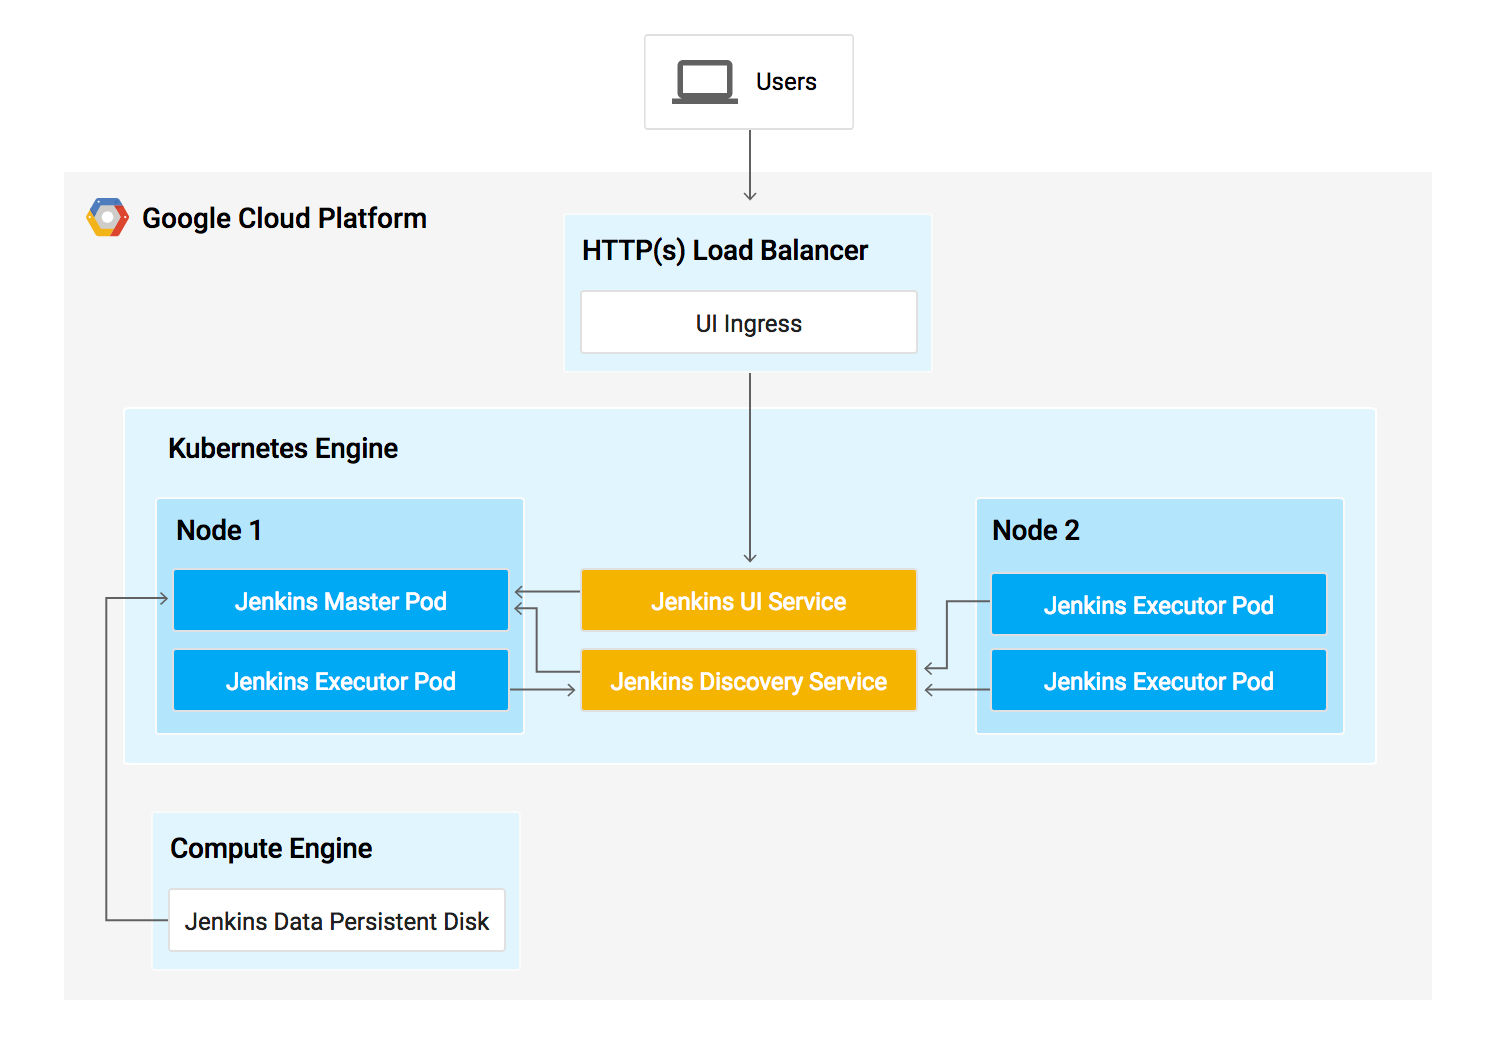Click the Compute Engine heading

(271, 848)
